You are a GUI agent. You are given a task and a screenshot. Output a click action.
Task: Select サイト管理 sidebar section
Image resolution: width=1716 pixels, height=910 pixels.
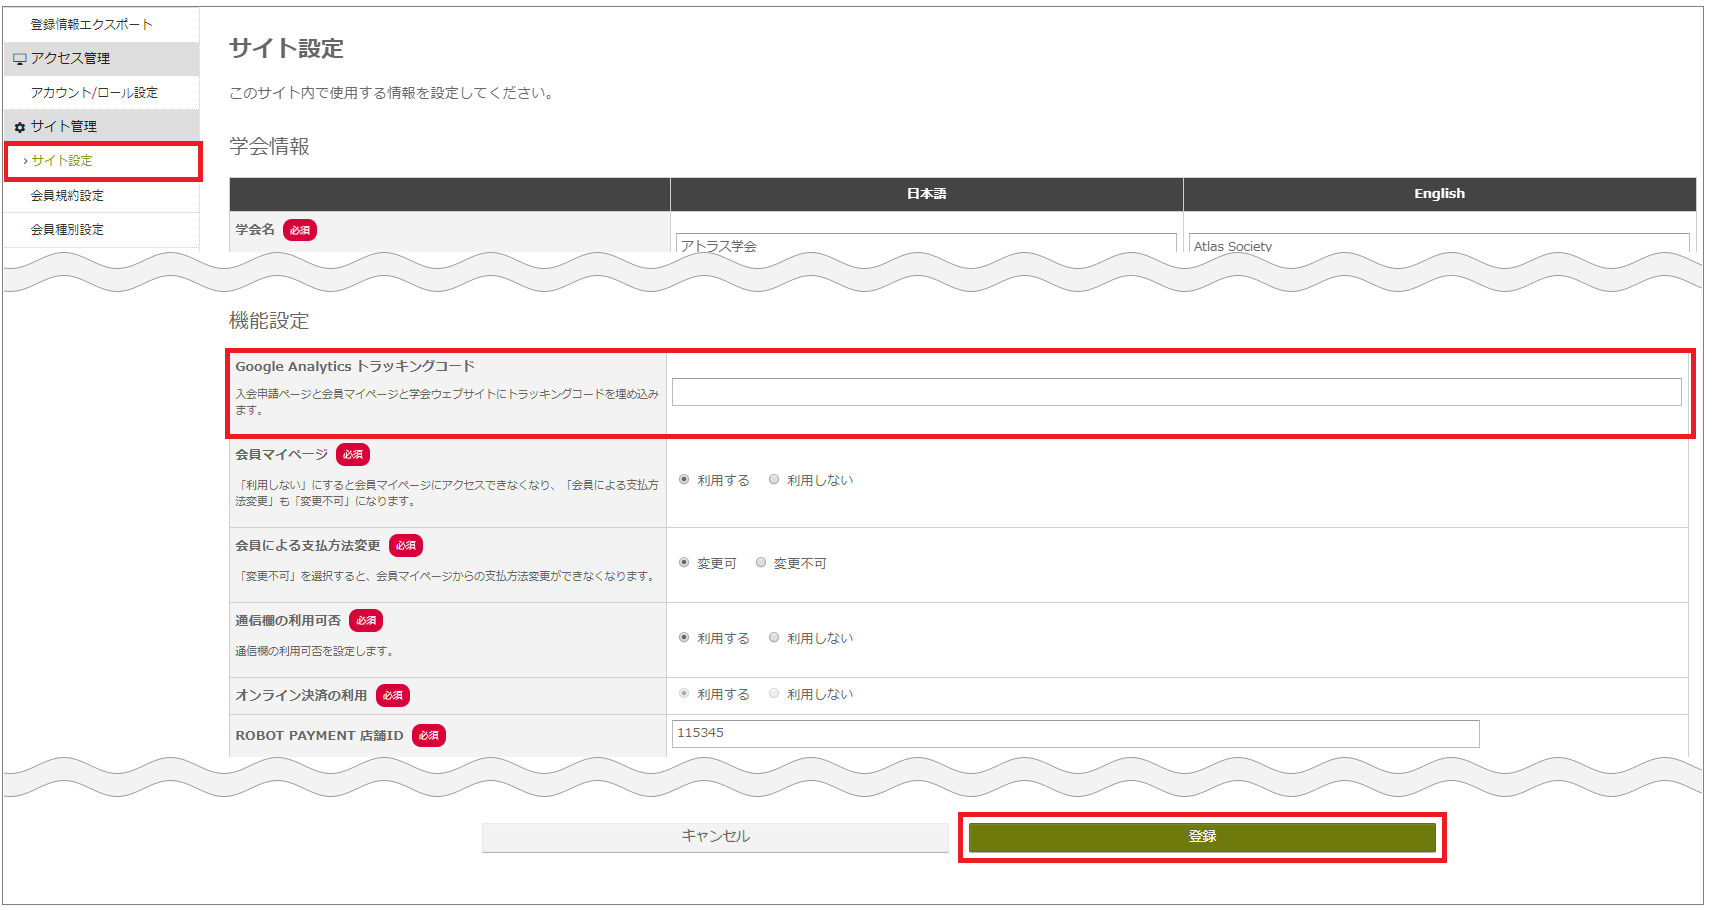(x=101, y=126)
